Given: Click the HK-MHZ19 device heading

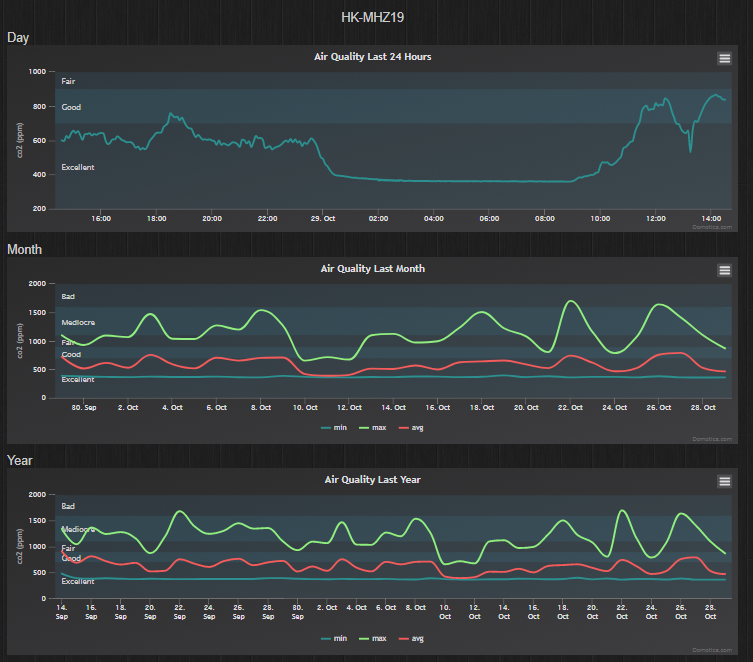Looking at the screenshot, I should (373, 17).
